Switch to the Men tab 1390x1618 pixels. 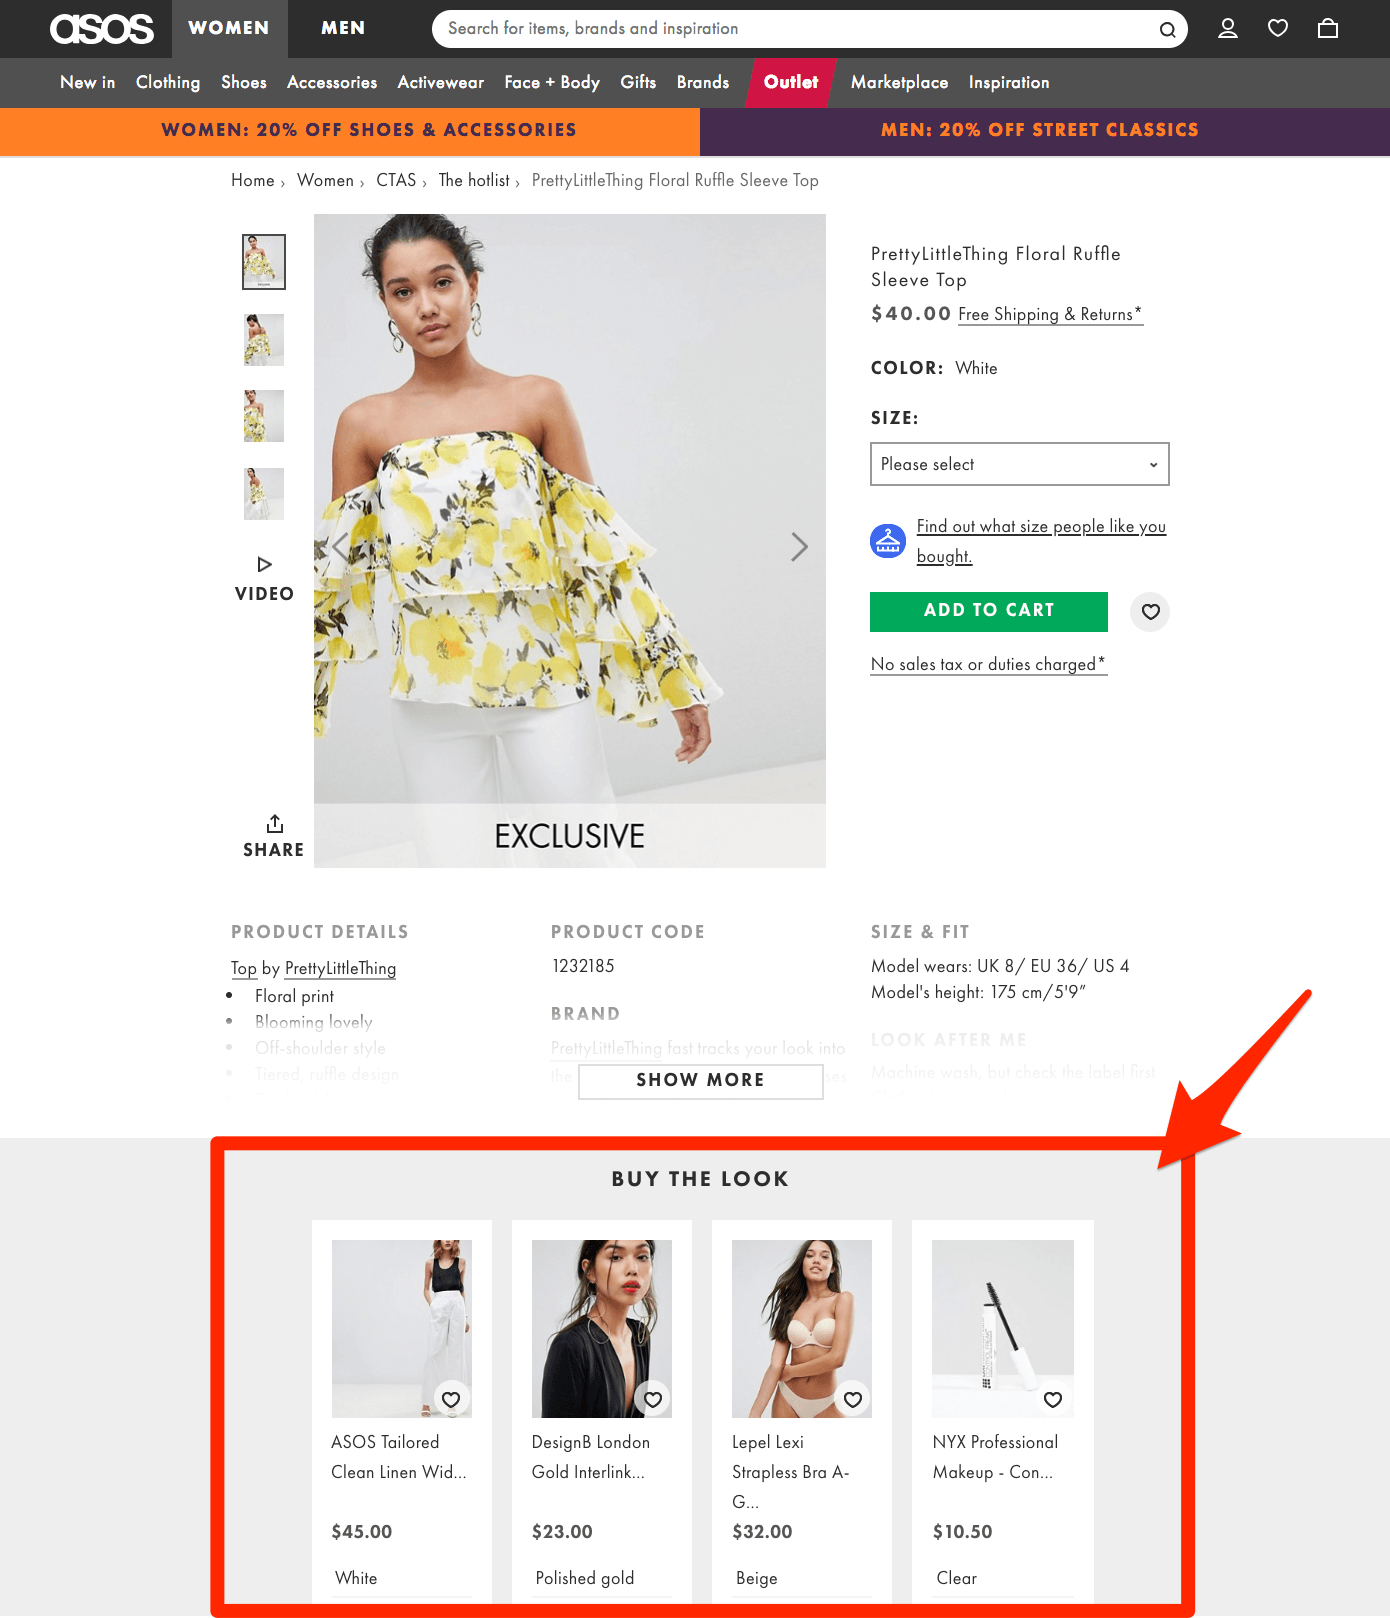343,29
